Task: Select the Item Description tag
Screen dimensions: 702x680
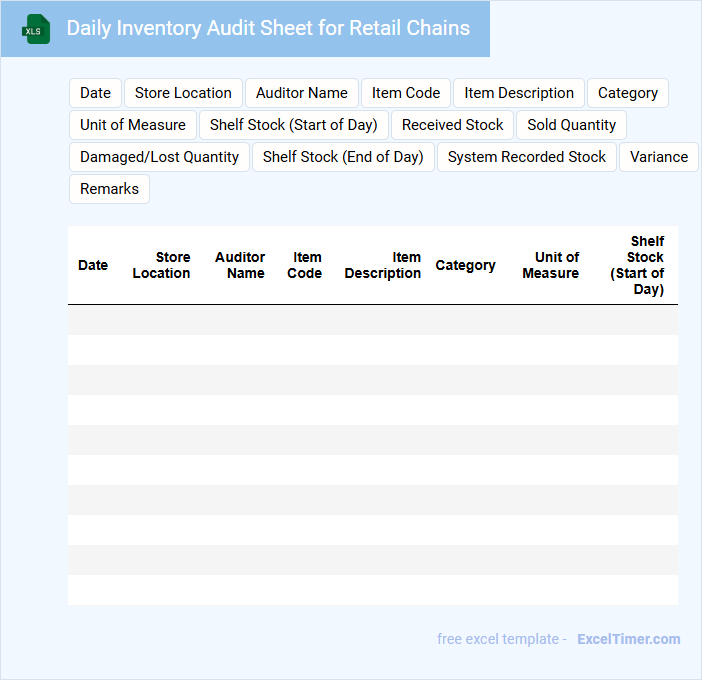Action: point(518,93)
